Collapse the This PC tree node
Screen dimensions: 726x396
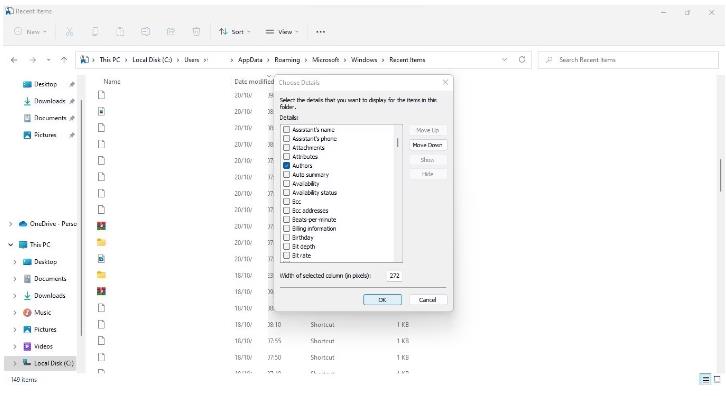11,245
